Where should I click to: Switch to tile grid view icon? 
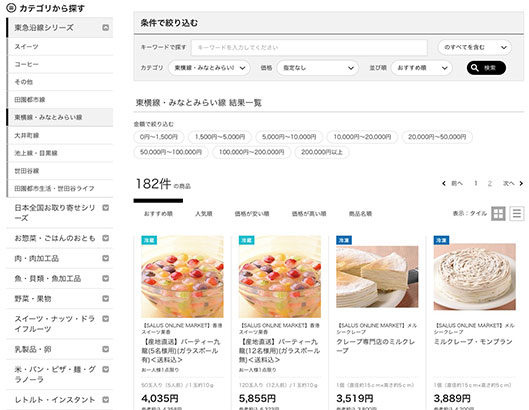498,214
